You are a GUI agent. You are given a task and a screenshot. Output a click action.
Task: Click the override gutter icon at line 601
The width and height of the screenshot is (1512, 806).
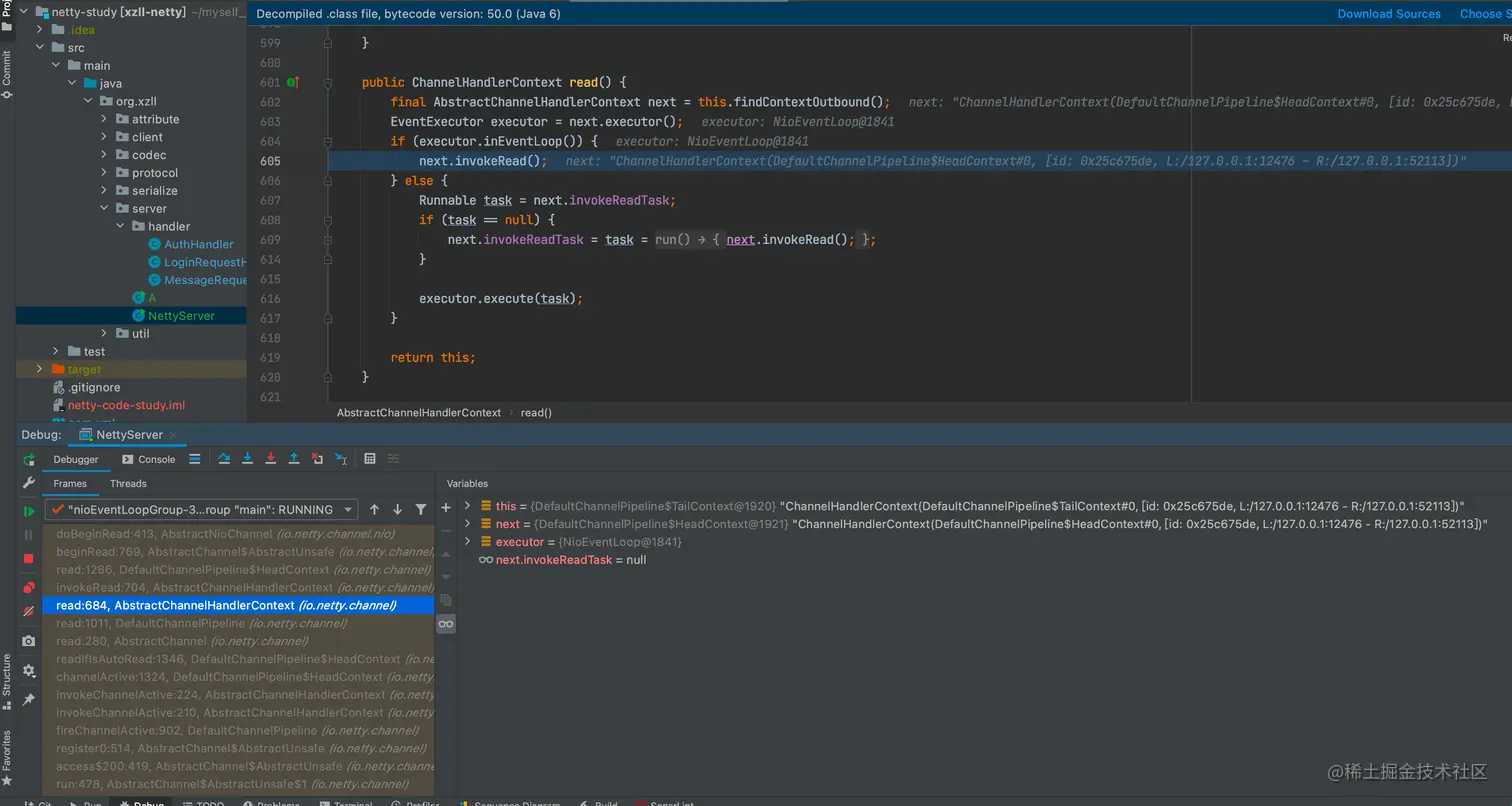293,82
